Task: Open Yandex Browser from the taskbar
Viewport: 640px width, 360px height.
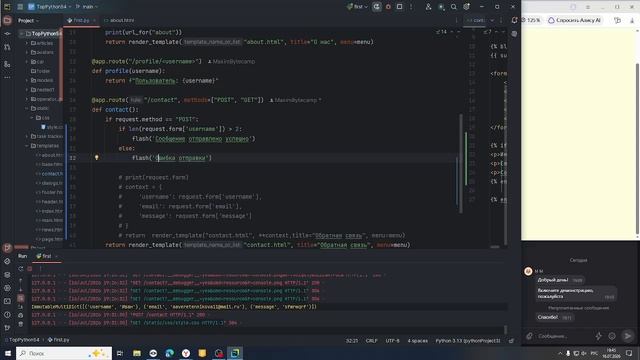Action: coord(186,353)
